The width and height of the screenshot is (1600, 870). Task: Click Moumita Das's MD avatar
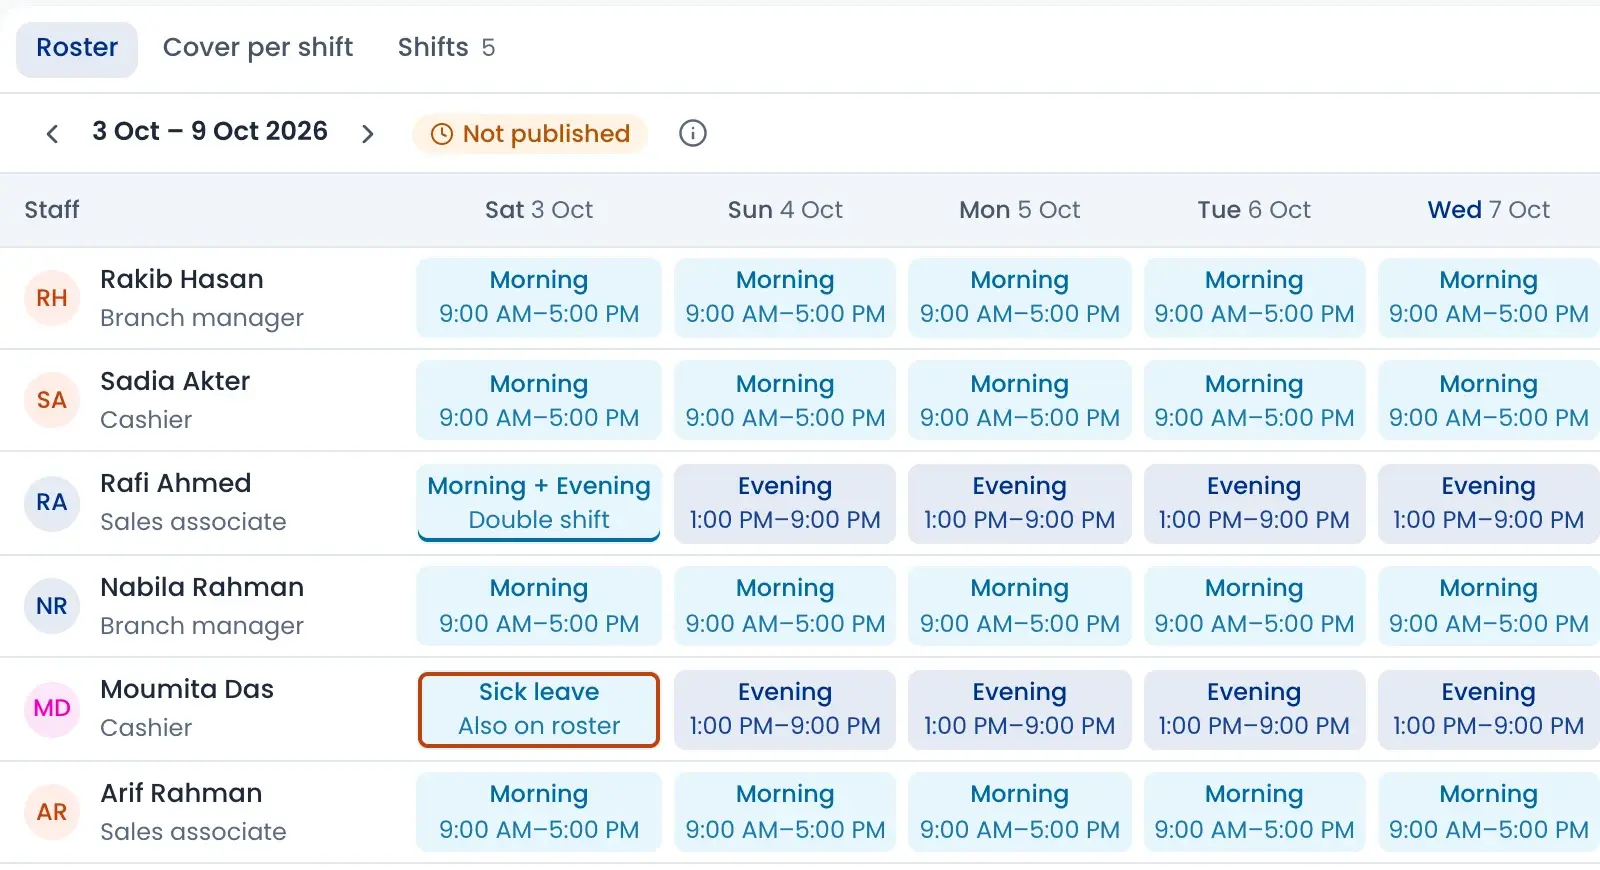click(x=52, y=708)
